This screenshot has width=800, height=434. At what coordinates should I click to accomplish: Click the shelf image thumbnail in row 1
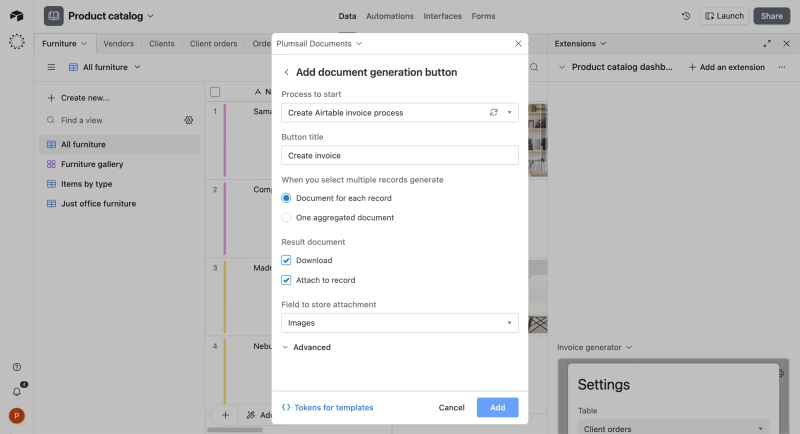[538, 140]
